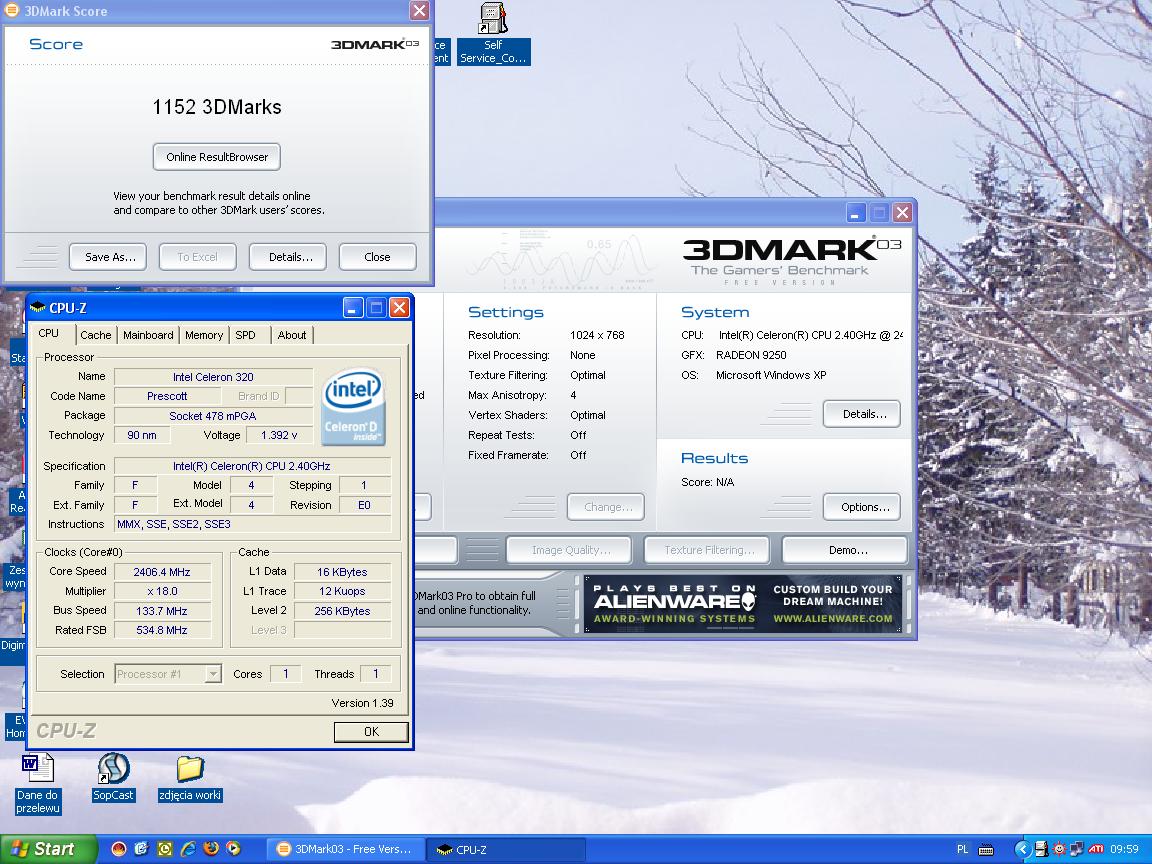This screenshot has height=864, width=1152.
Task: Click the Image Quality button
Action: point(569,550)
